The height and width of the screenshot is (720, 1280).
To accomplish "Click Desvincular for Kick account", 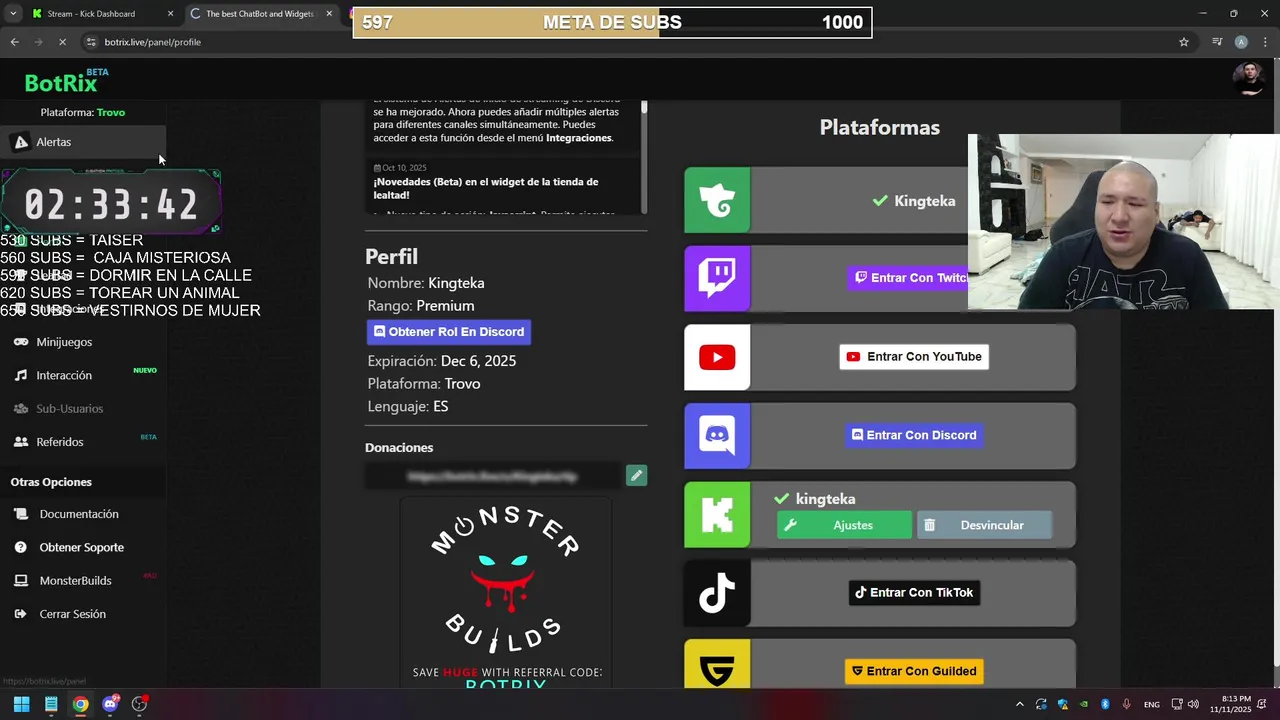I will click(984, 525).
